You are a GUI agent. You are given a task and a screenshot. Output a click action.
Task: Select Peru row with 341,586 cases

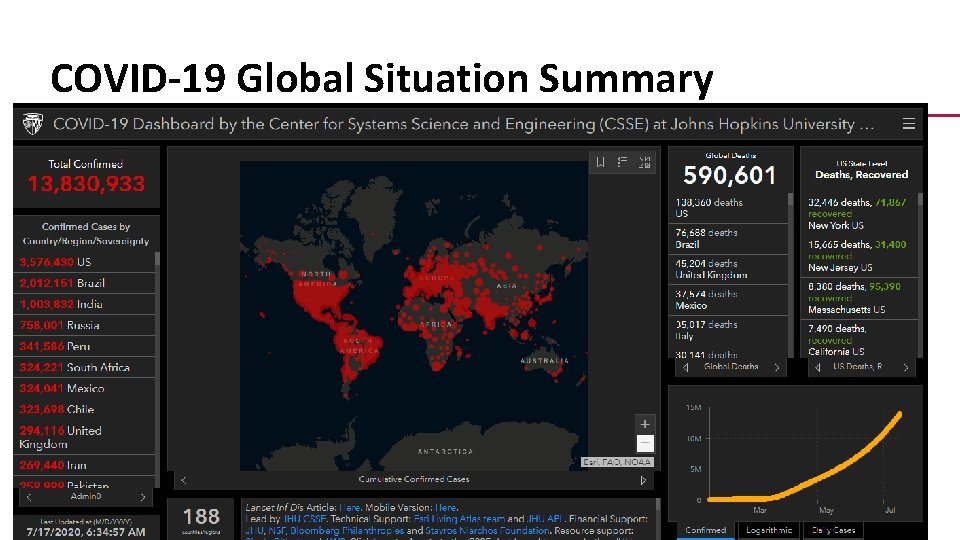pyautogui.click(x=84, y=346)
